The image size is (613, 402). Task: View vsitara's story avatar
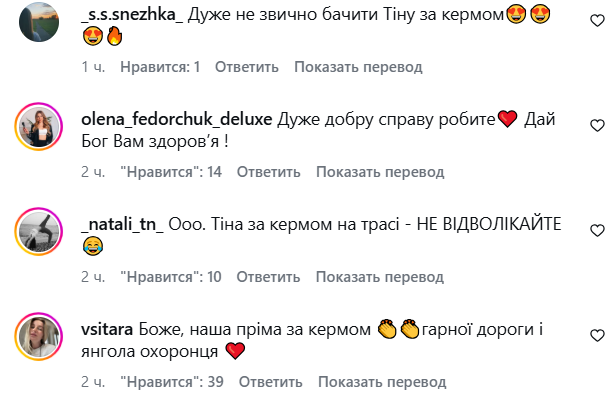click(x=39, y=336)
